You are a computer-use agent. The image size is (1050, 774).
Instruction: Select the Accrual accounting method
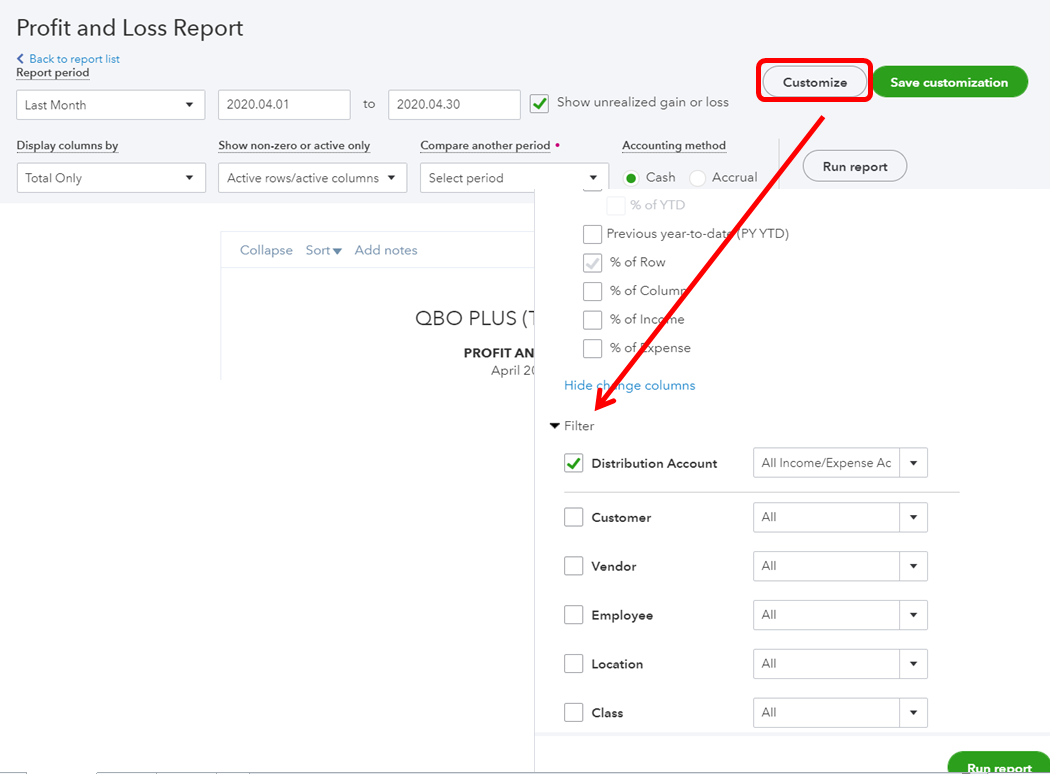[698, 178]
